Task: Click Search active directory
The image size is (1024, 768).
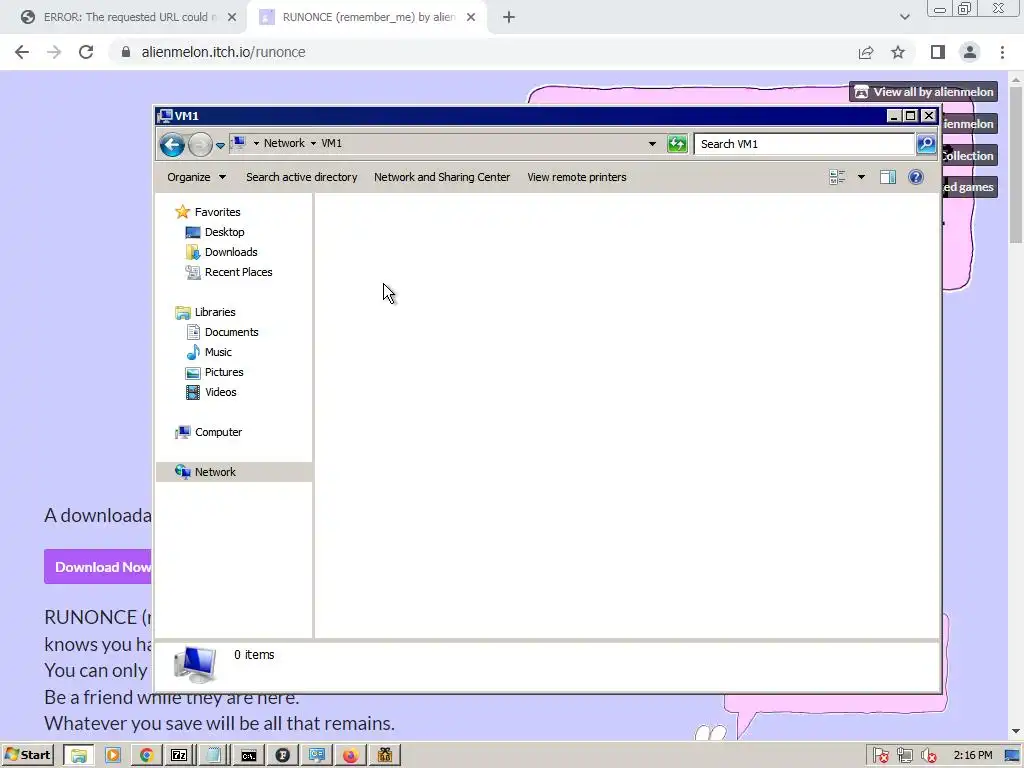Action: 302,177
